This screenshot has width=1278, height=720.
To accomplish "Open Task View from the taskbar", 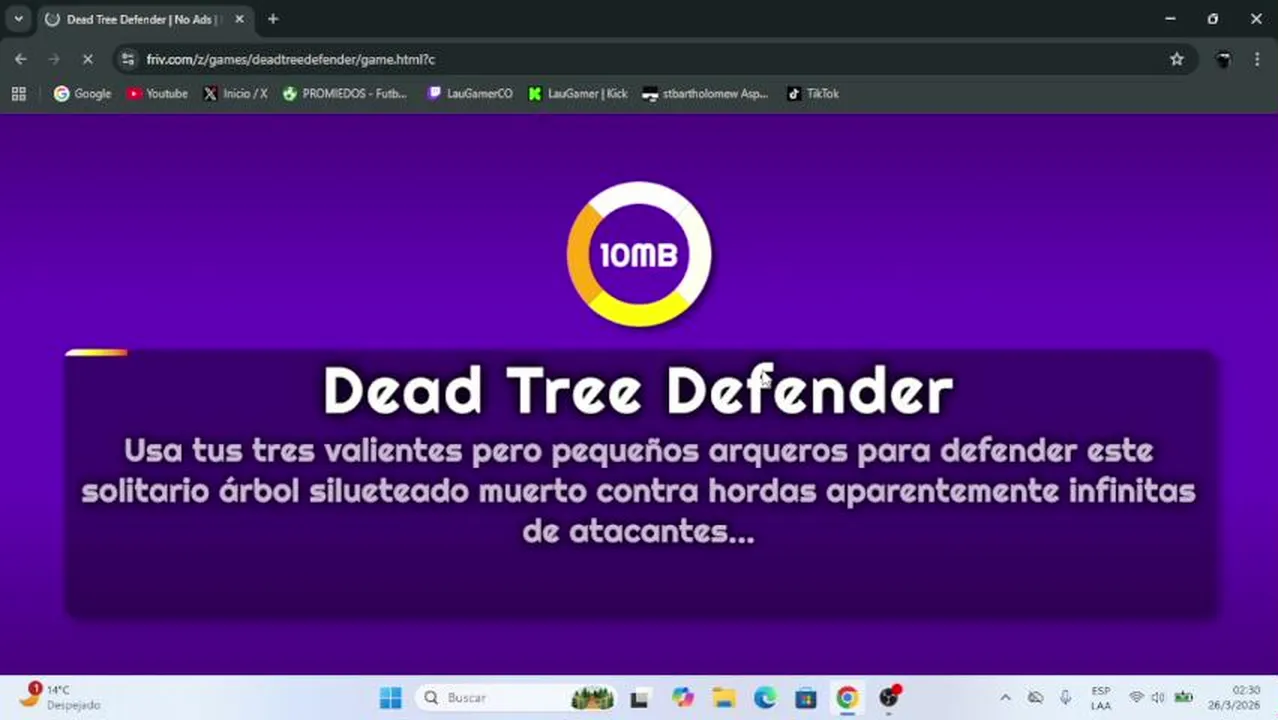I will (639, 698).
